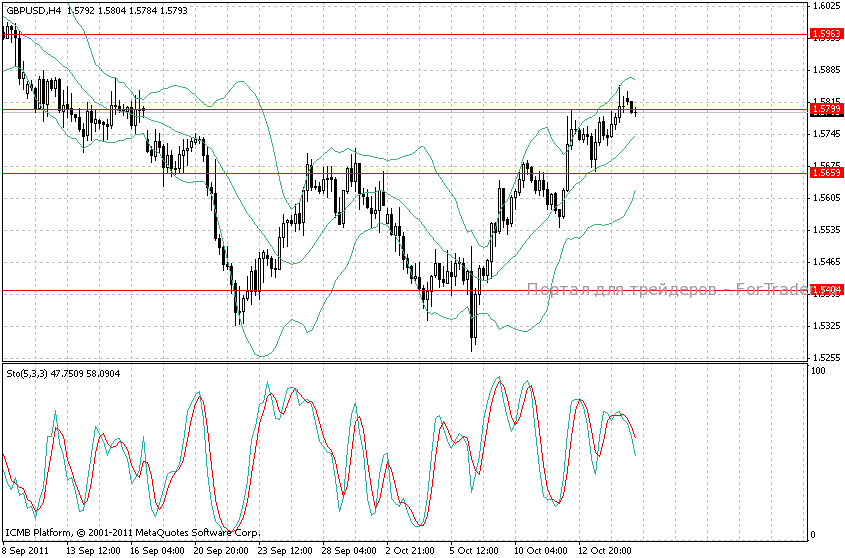845x558 pixels.
Task: Click the 1.6025 top price scale label
Action: 826,6
